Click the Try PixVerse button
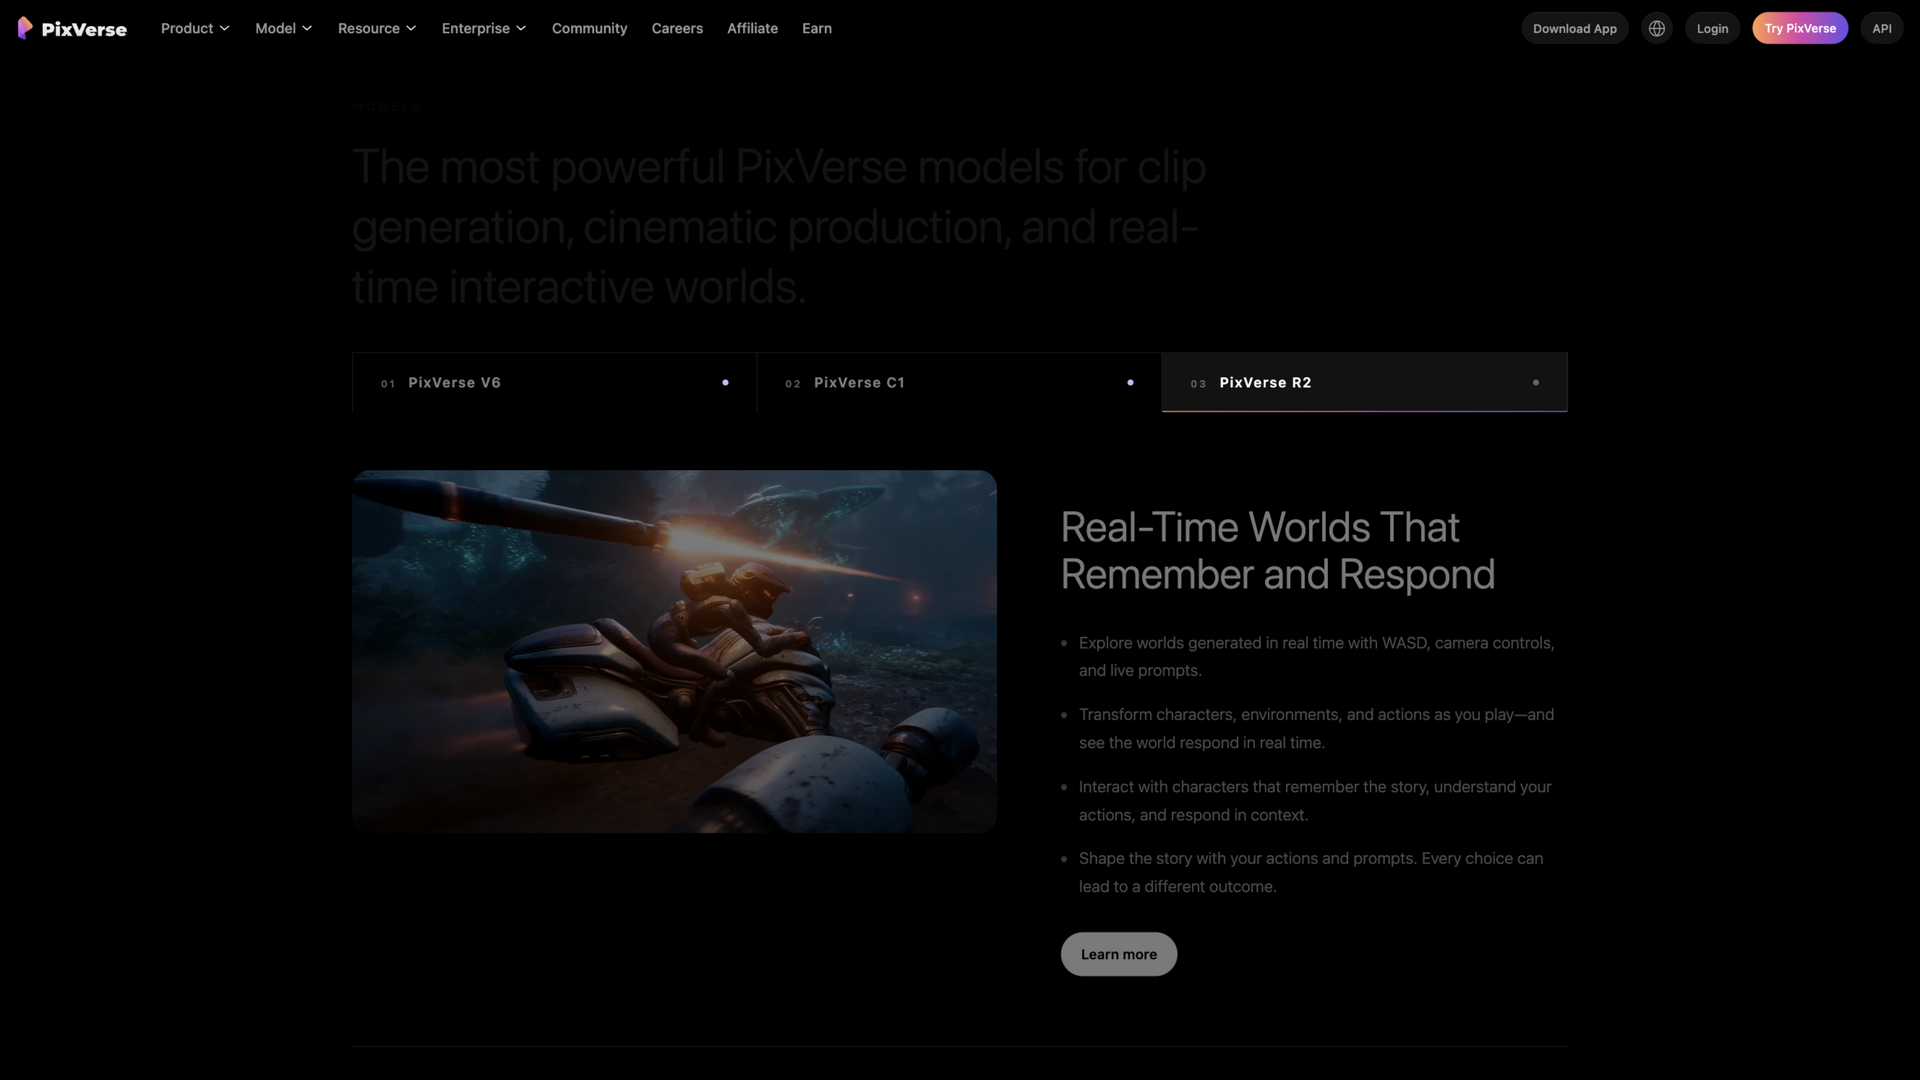The width and height of the screenshot is (1920, 1080). pyautogui.click(x=1800, y=28)
